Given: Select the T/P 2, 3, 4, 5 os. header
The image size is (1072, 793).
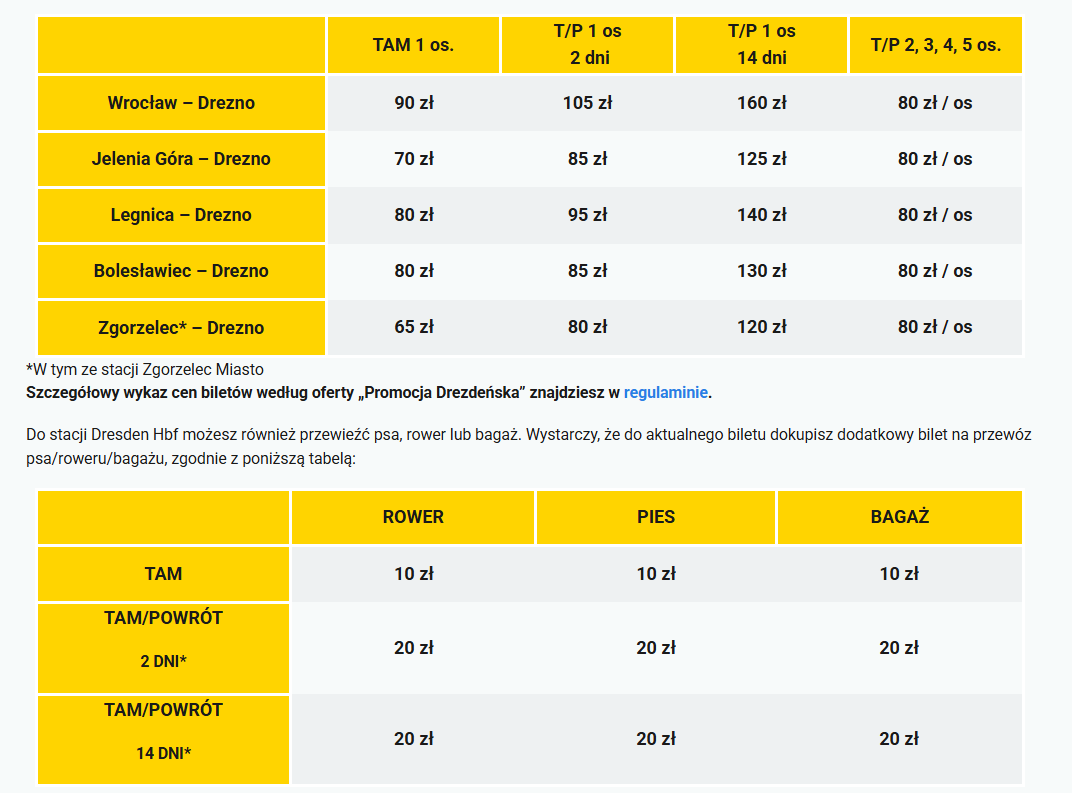Looking at the screenshot, I should 935,45.
